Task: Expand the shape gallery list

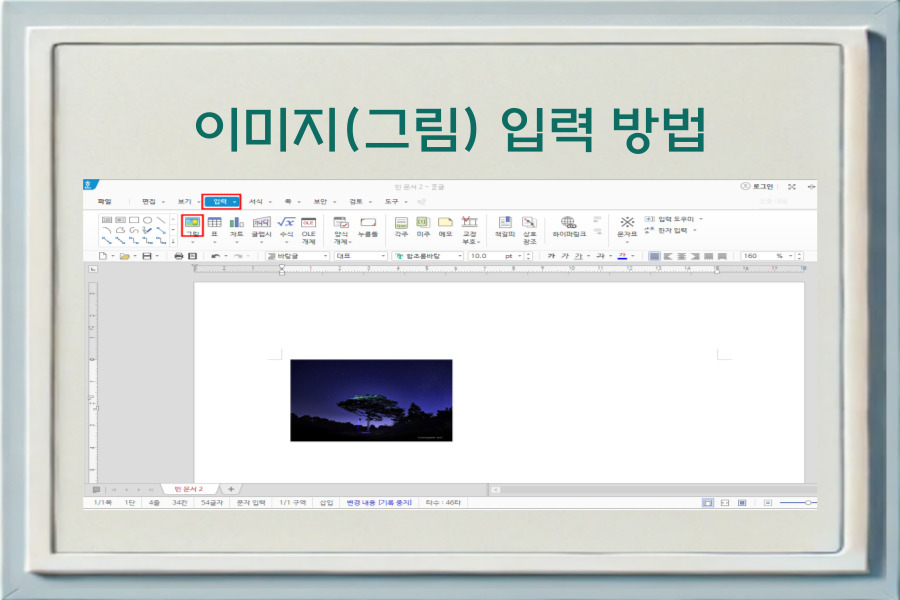Action: pyautogui.click(x=173, y=241)
